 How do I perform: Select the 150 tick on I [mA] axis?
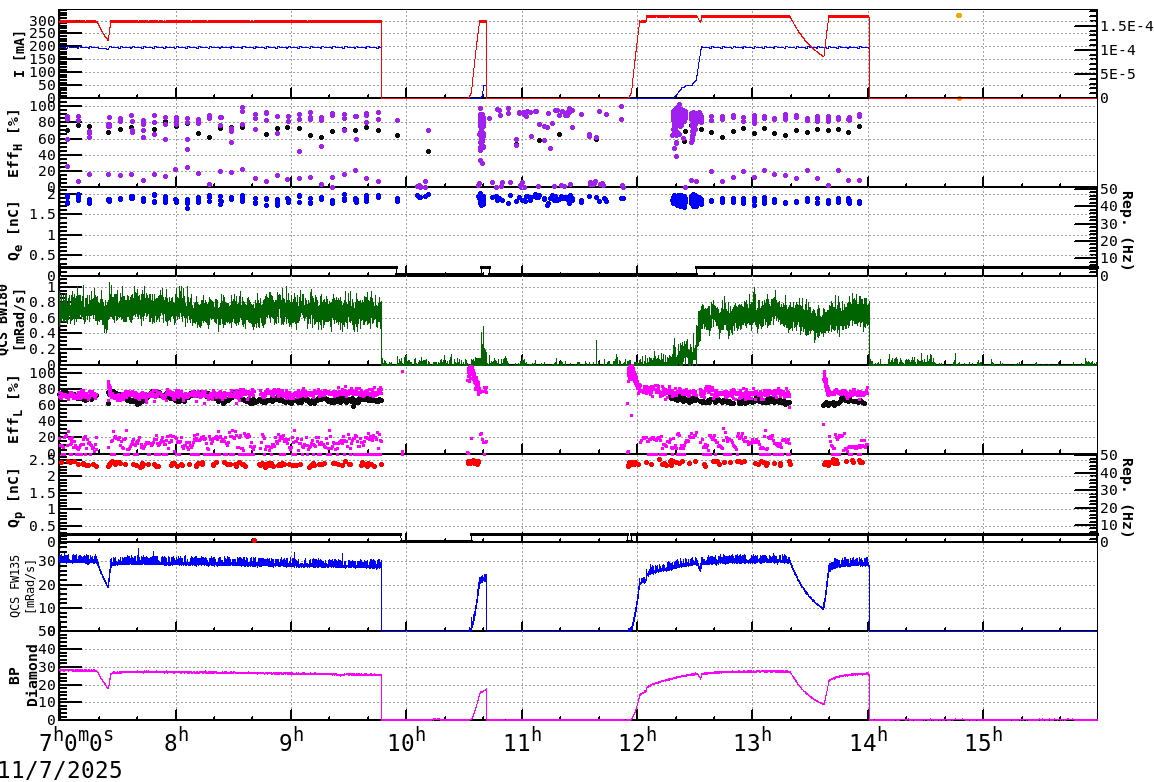click(x=43, y=60)
